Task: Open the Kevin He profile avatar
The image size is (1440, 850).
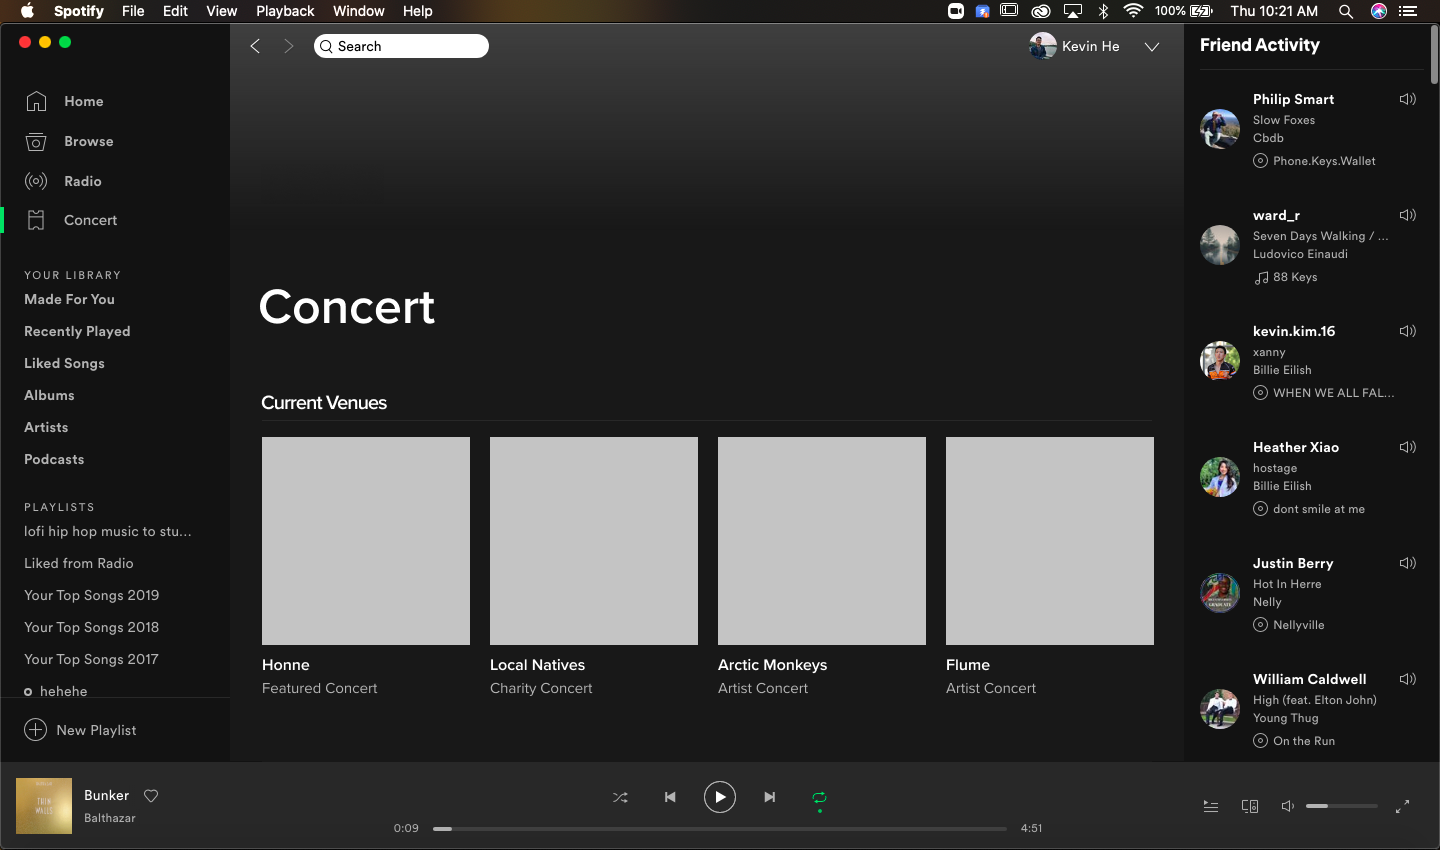Action: point(1043,46)
